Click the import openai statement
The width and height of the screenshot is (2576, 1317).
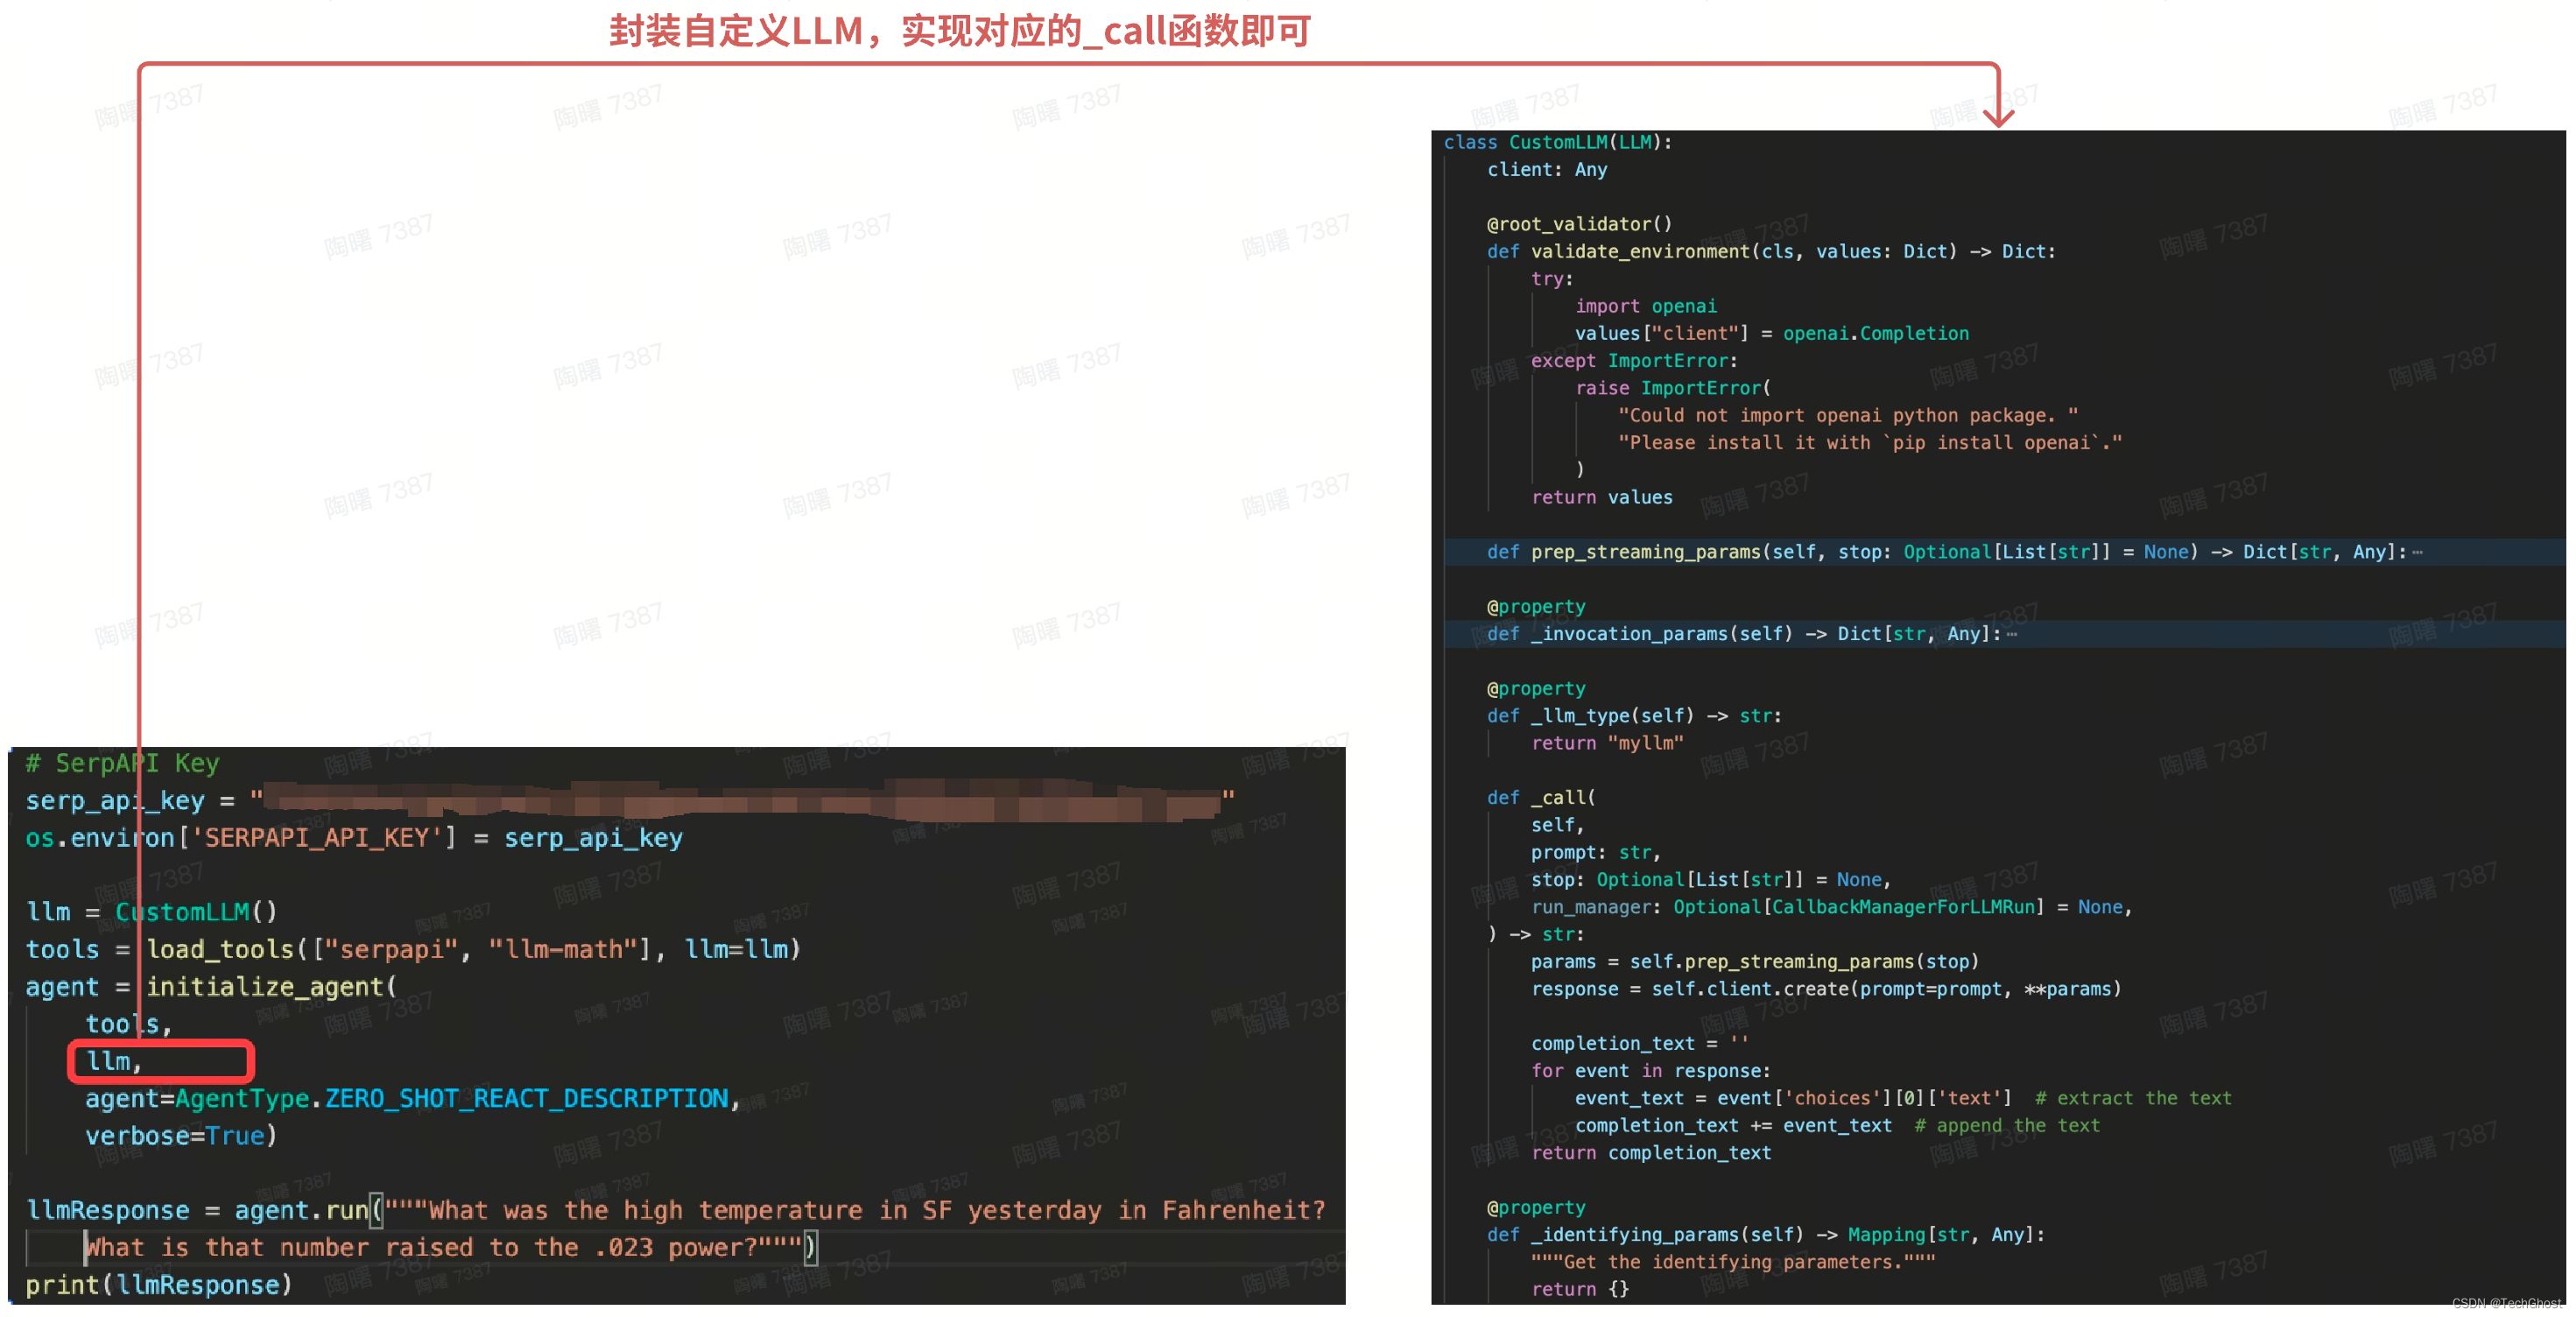tap(1645, 306)
